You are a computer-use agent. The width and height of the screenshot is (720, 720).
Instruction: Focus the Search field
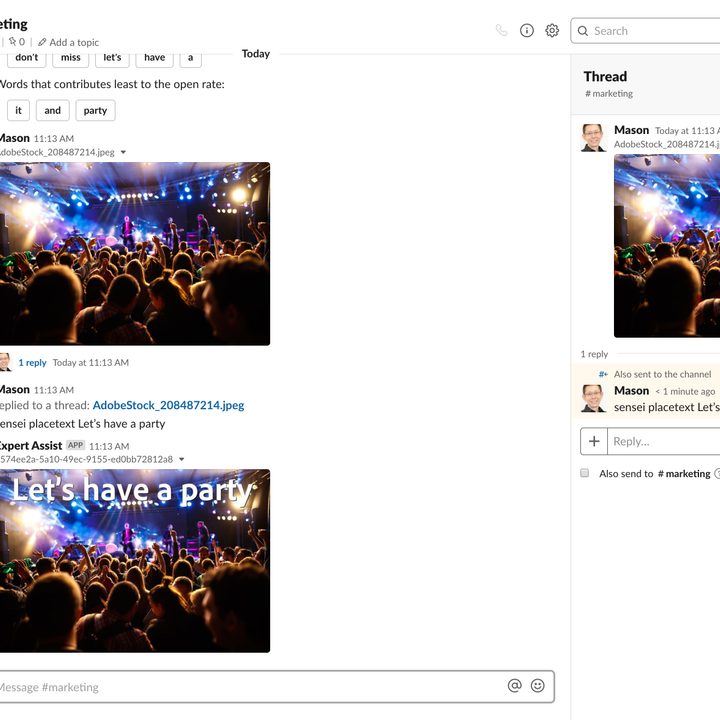645,31
